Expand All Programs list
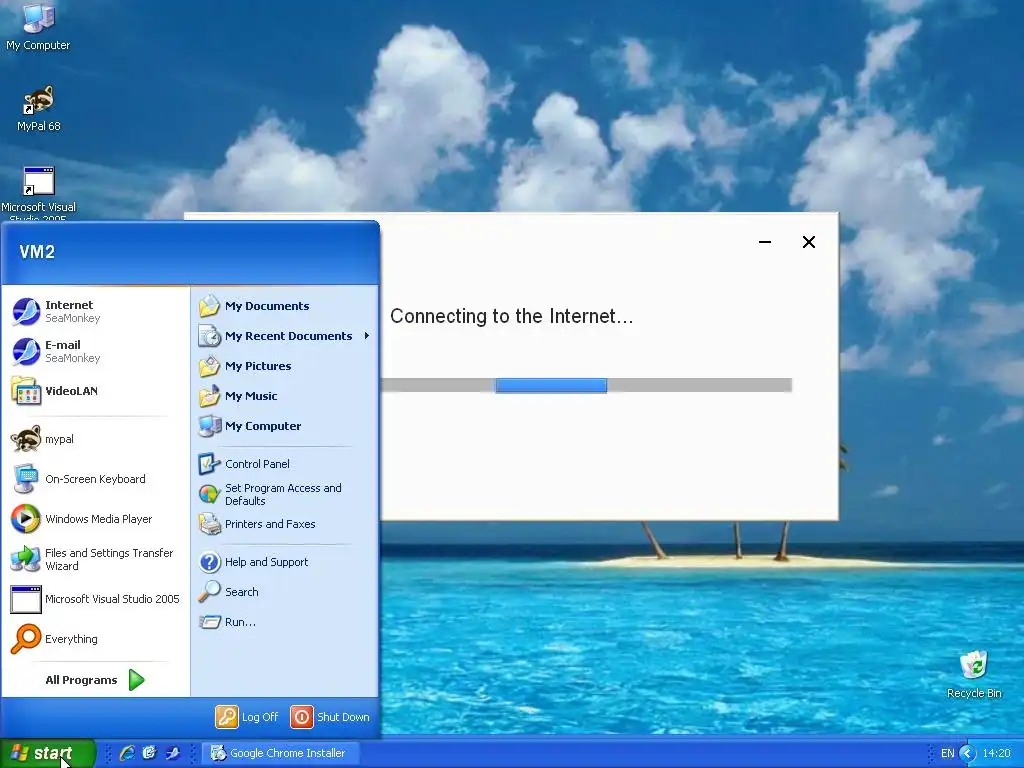This screenshot has height=768, width=1024. pos(95,680)
